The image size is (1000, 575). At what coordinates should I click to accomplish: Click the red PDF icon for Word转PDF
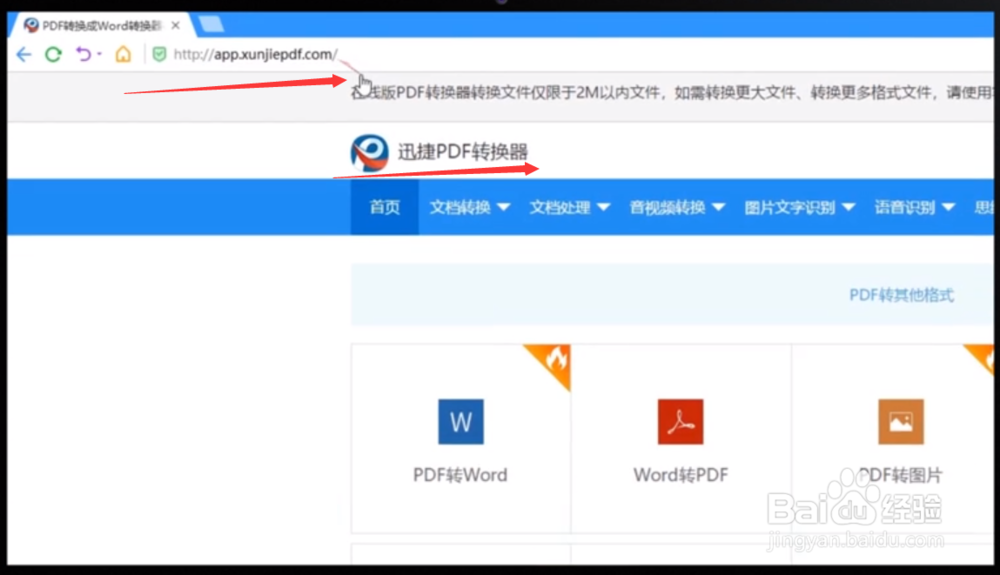click(680, 421)
